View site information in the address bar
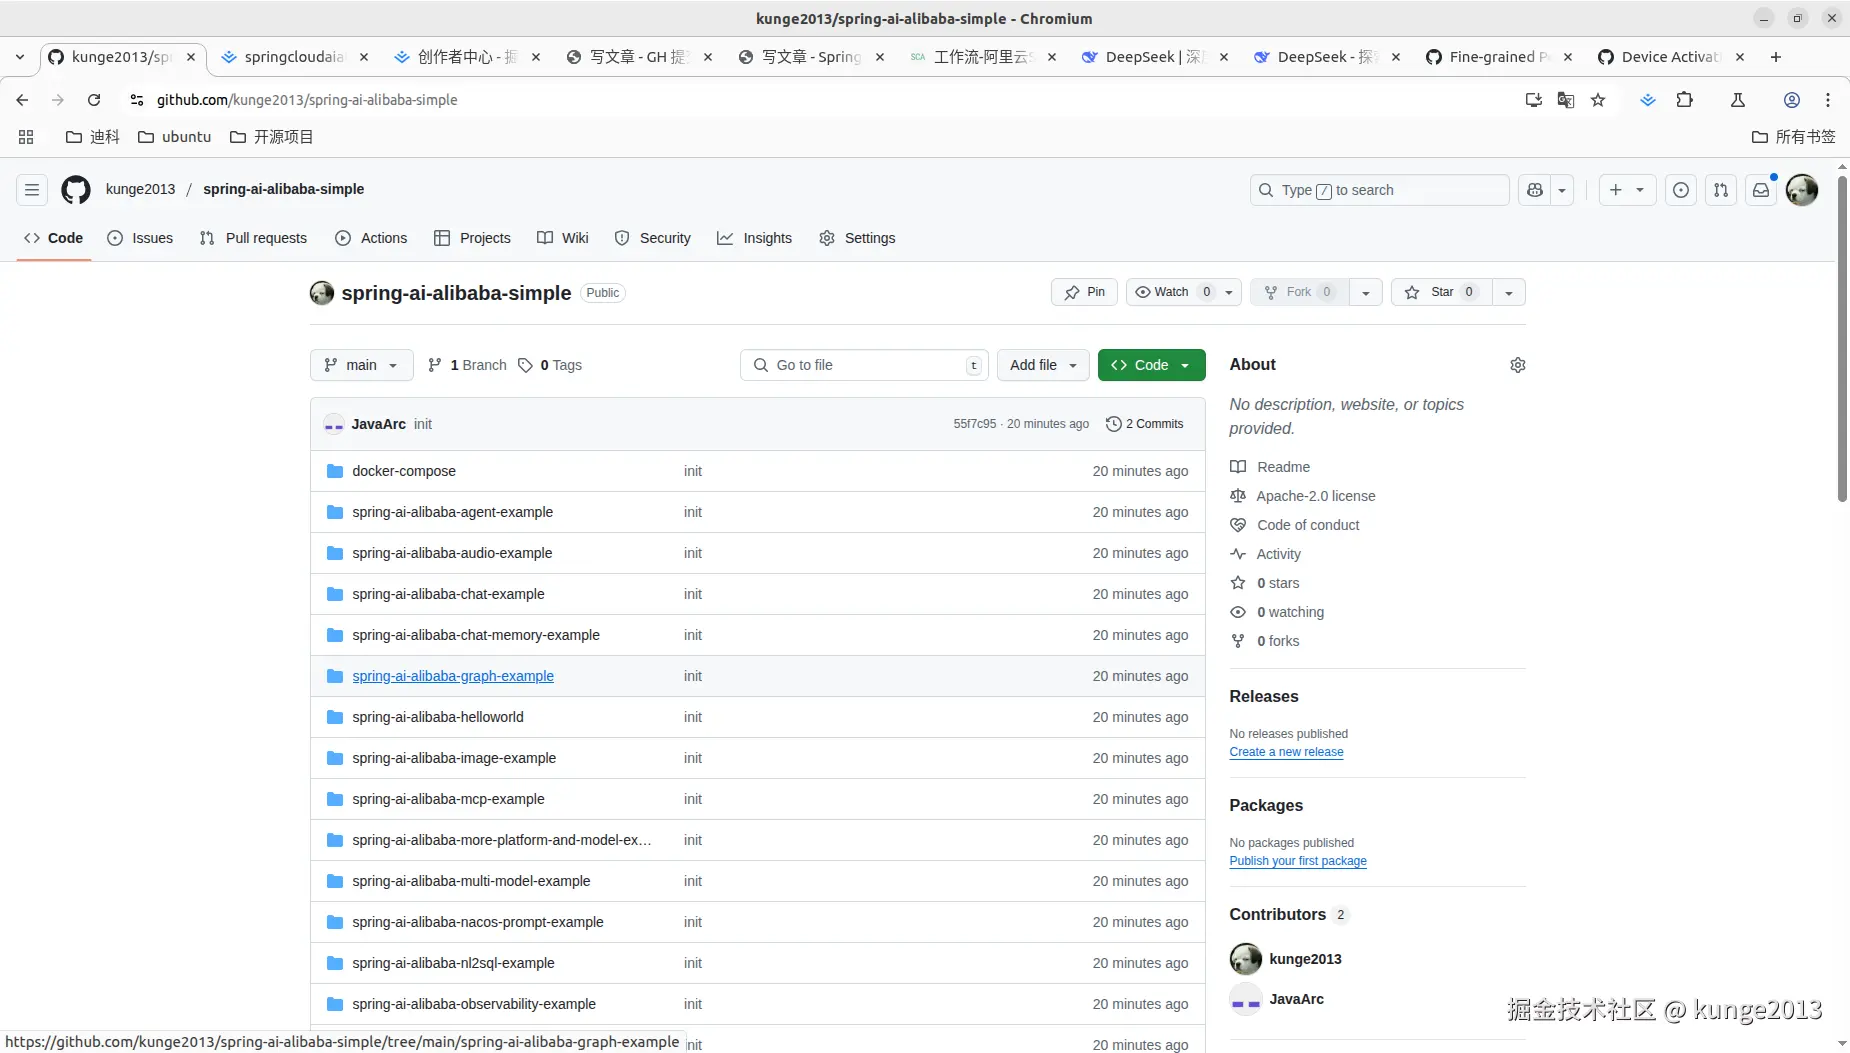 pos(137,100)
